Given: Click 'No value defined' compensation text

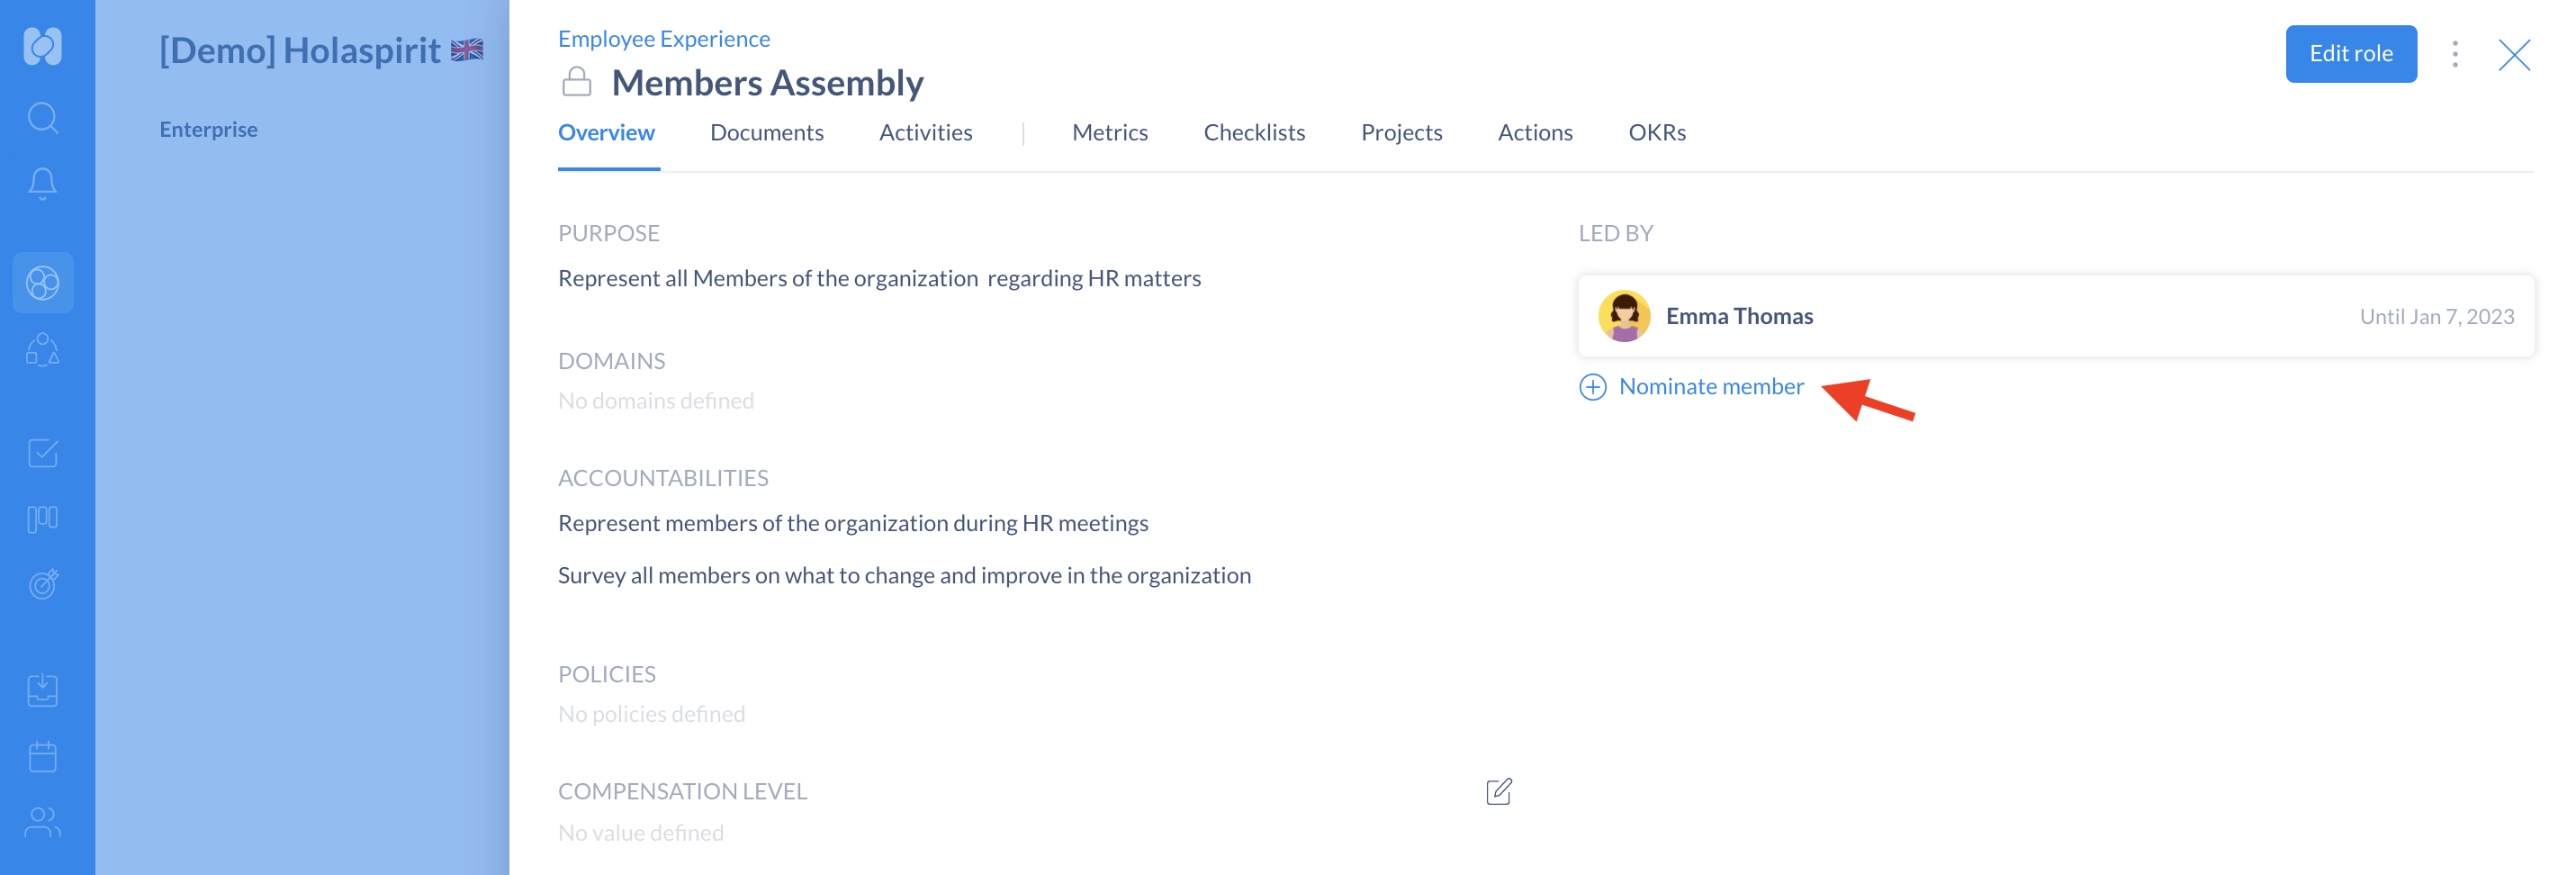Looking at the screenshot, I should [x=640, y=833].
